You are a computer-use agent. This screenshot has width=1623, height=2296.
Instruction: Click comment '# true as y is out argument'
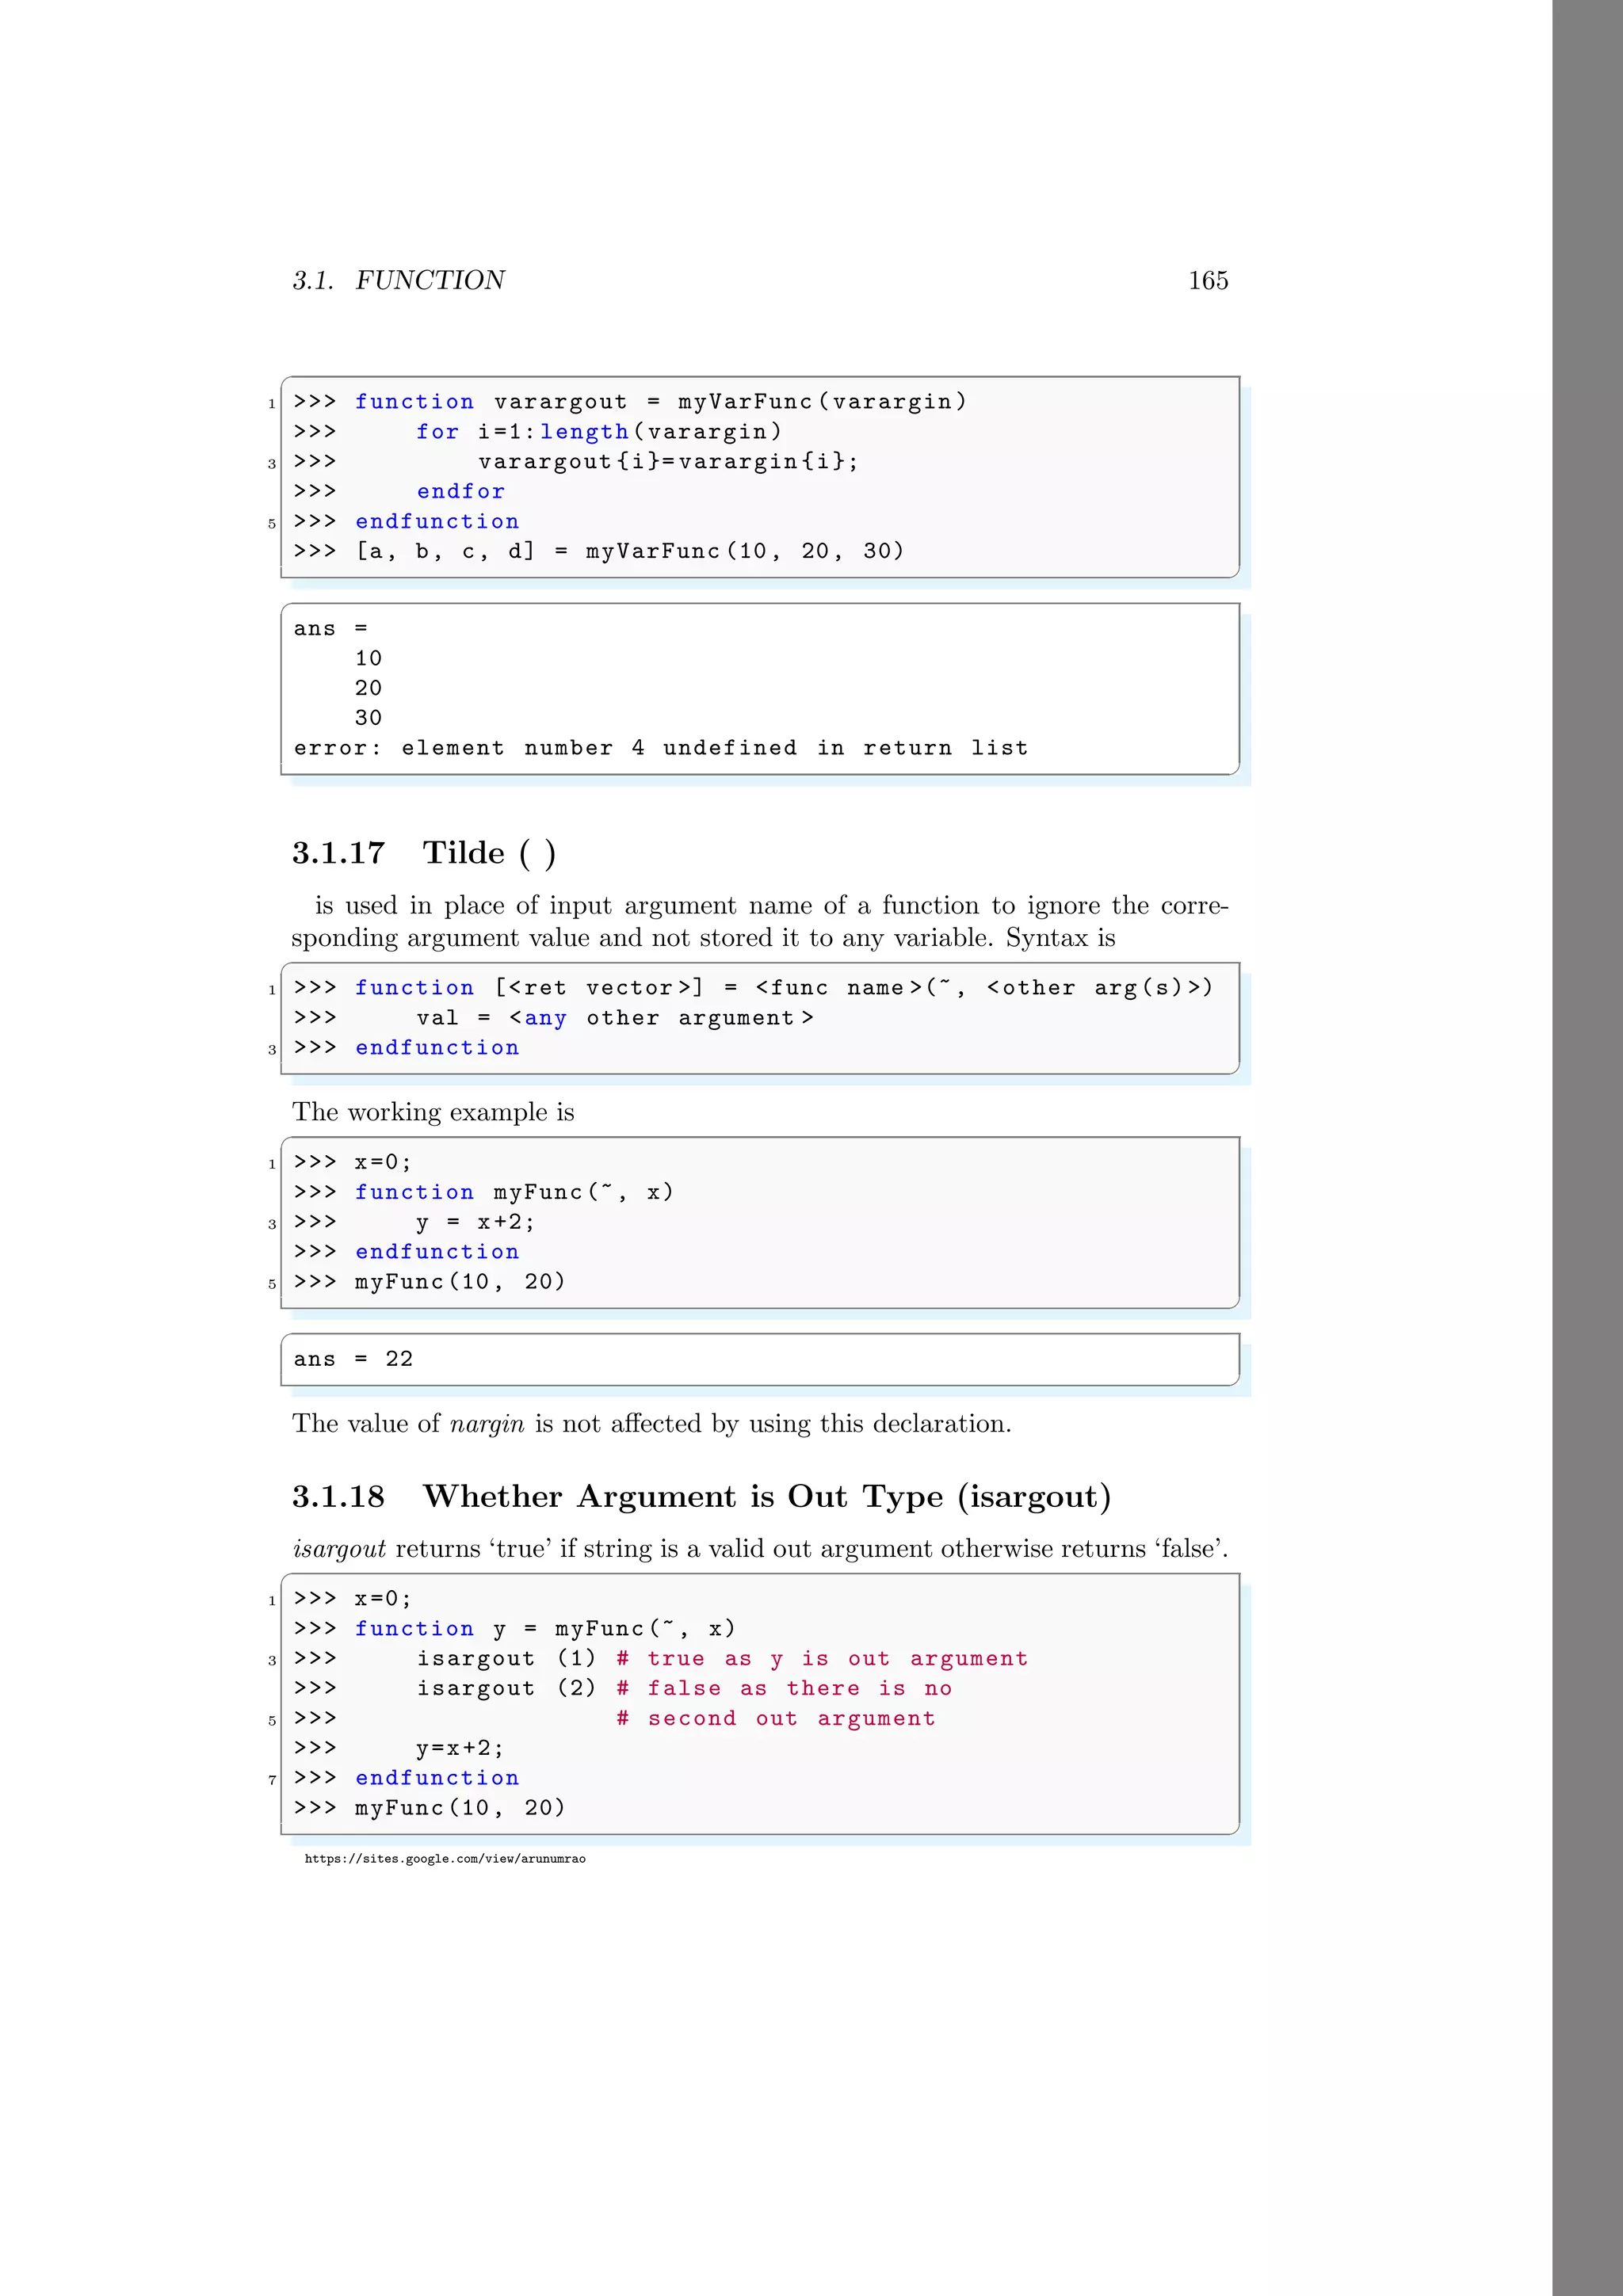822,1659
